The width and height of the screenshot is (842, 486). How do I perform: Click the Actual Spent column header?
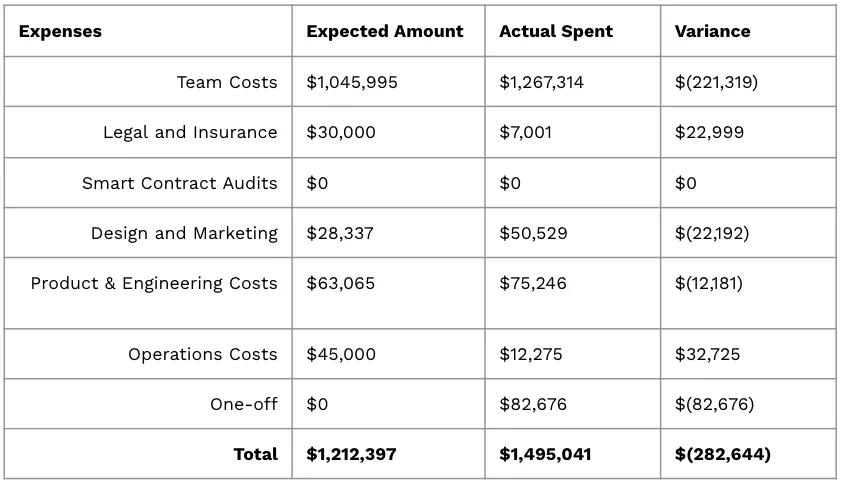(556, 32)
